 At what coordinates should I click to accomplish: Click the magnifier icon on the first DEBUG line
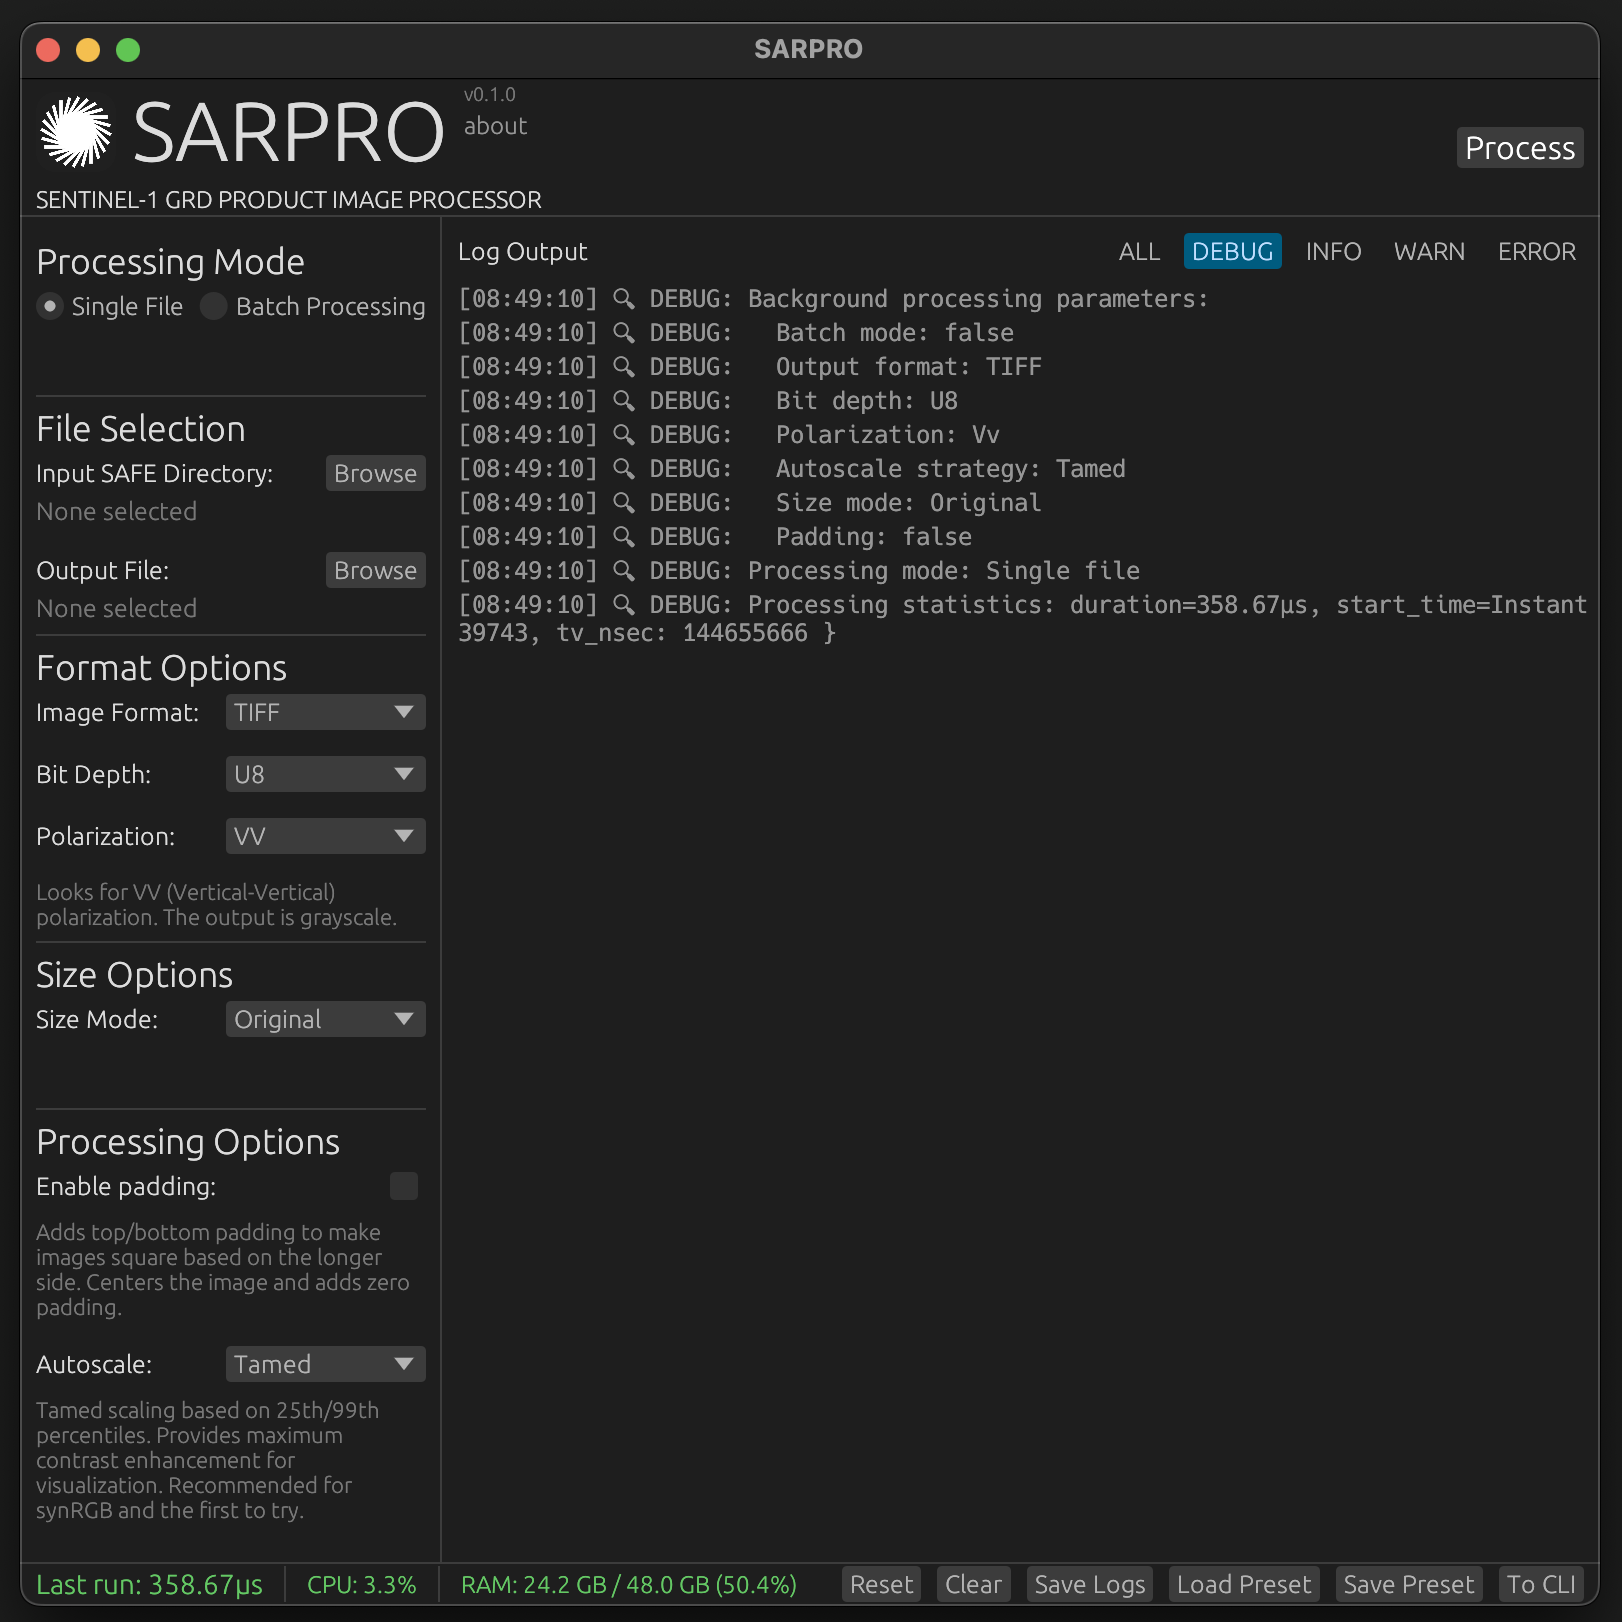point(625,298)
